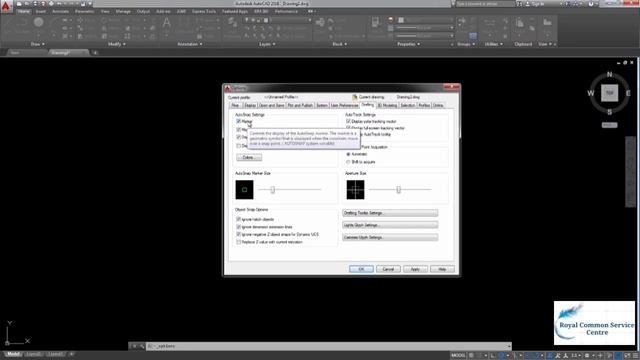Toggle Ignore hatch objects checkbox

(238, 219)
